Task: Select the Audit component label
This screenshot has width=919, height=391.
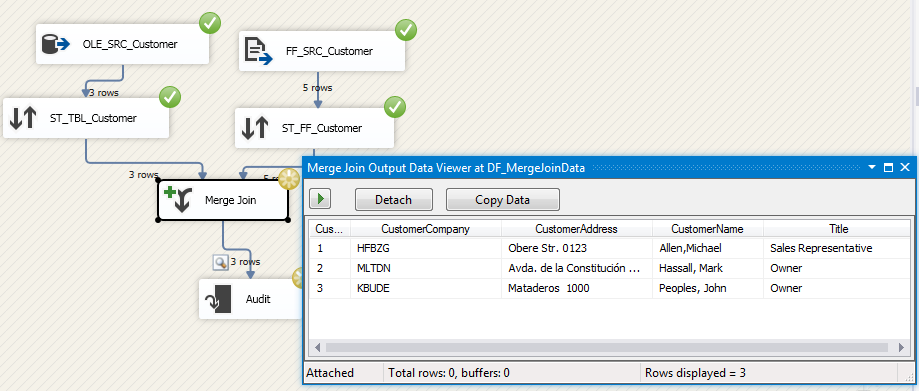Action: coord(258,299)
